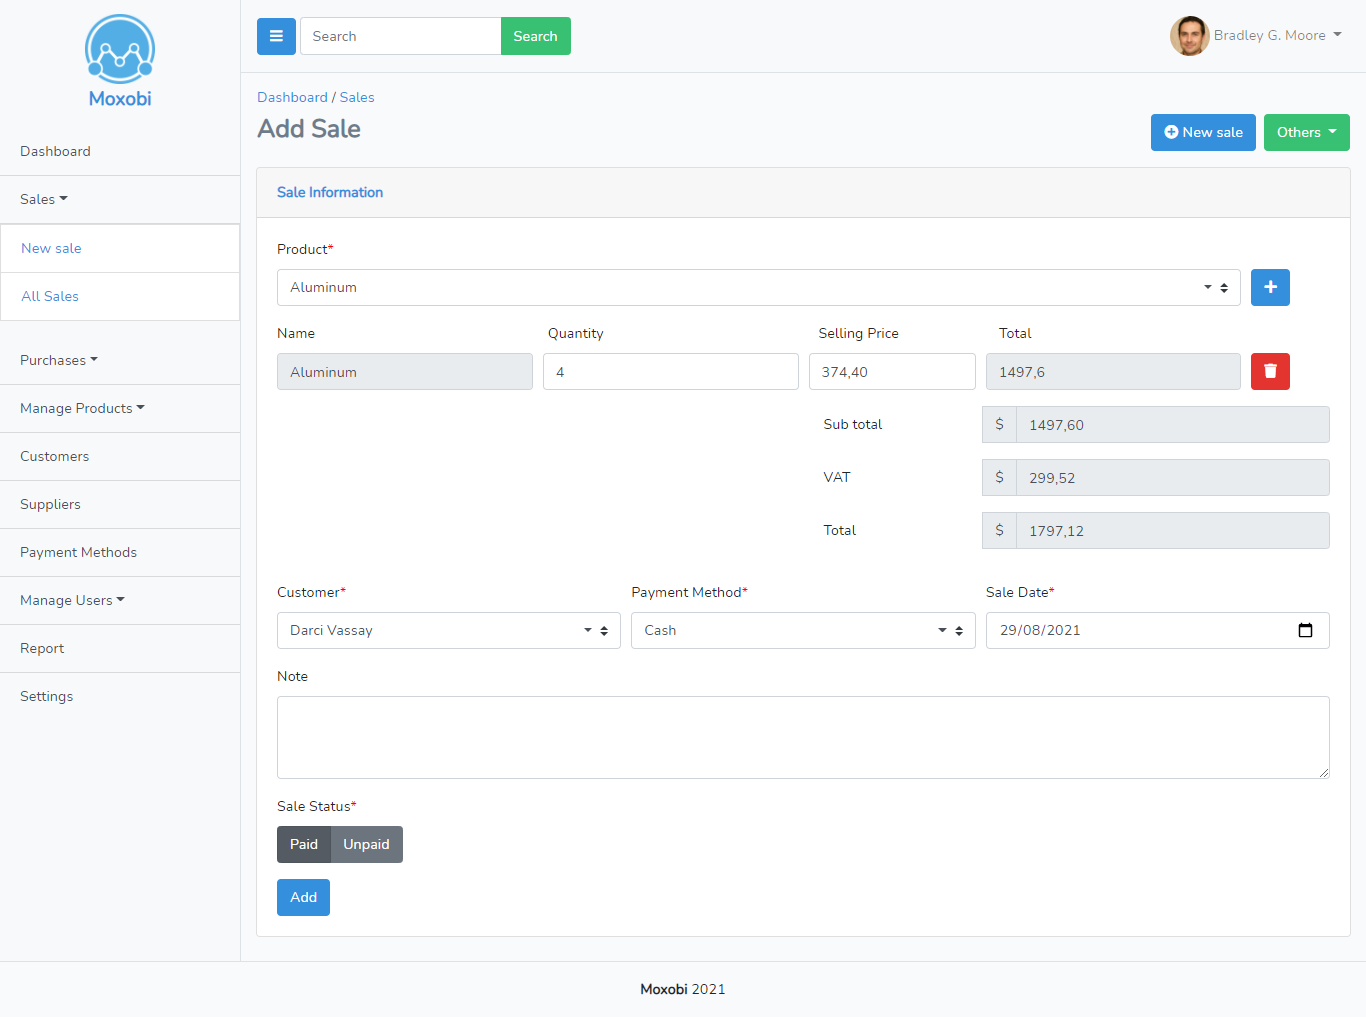Expand the Others dropdown button
This screenshot has width=1366, height=1017.
point(1306,132)
